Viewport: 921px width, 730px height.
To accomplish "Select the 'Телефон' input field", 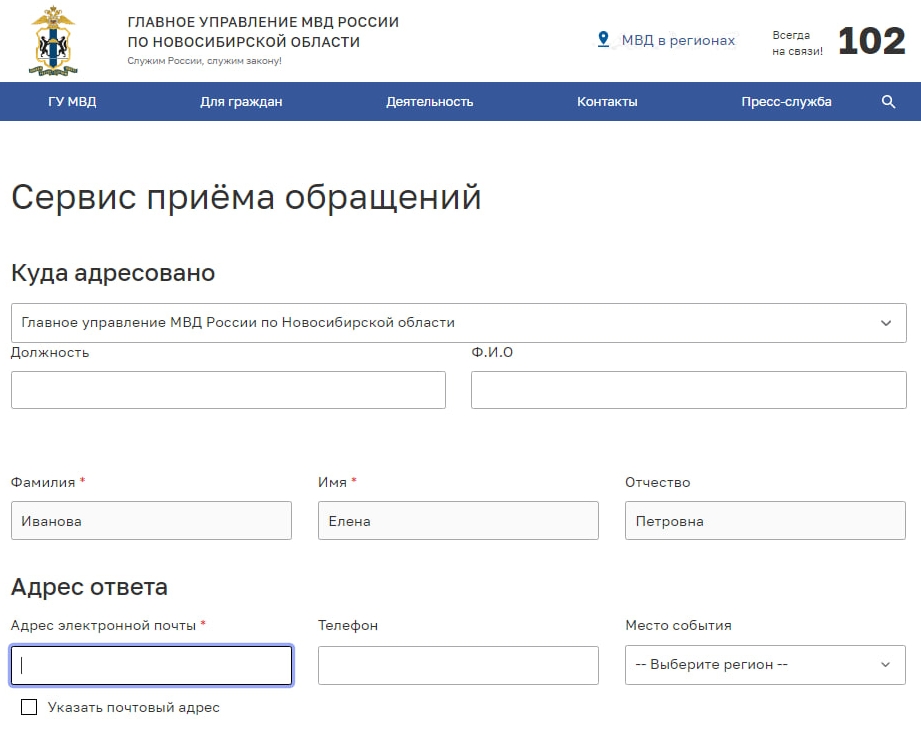I will pos(458,665).
